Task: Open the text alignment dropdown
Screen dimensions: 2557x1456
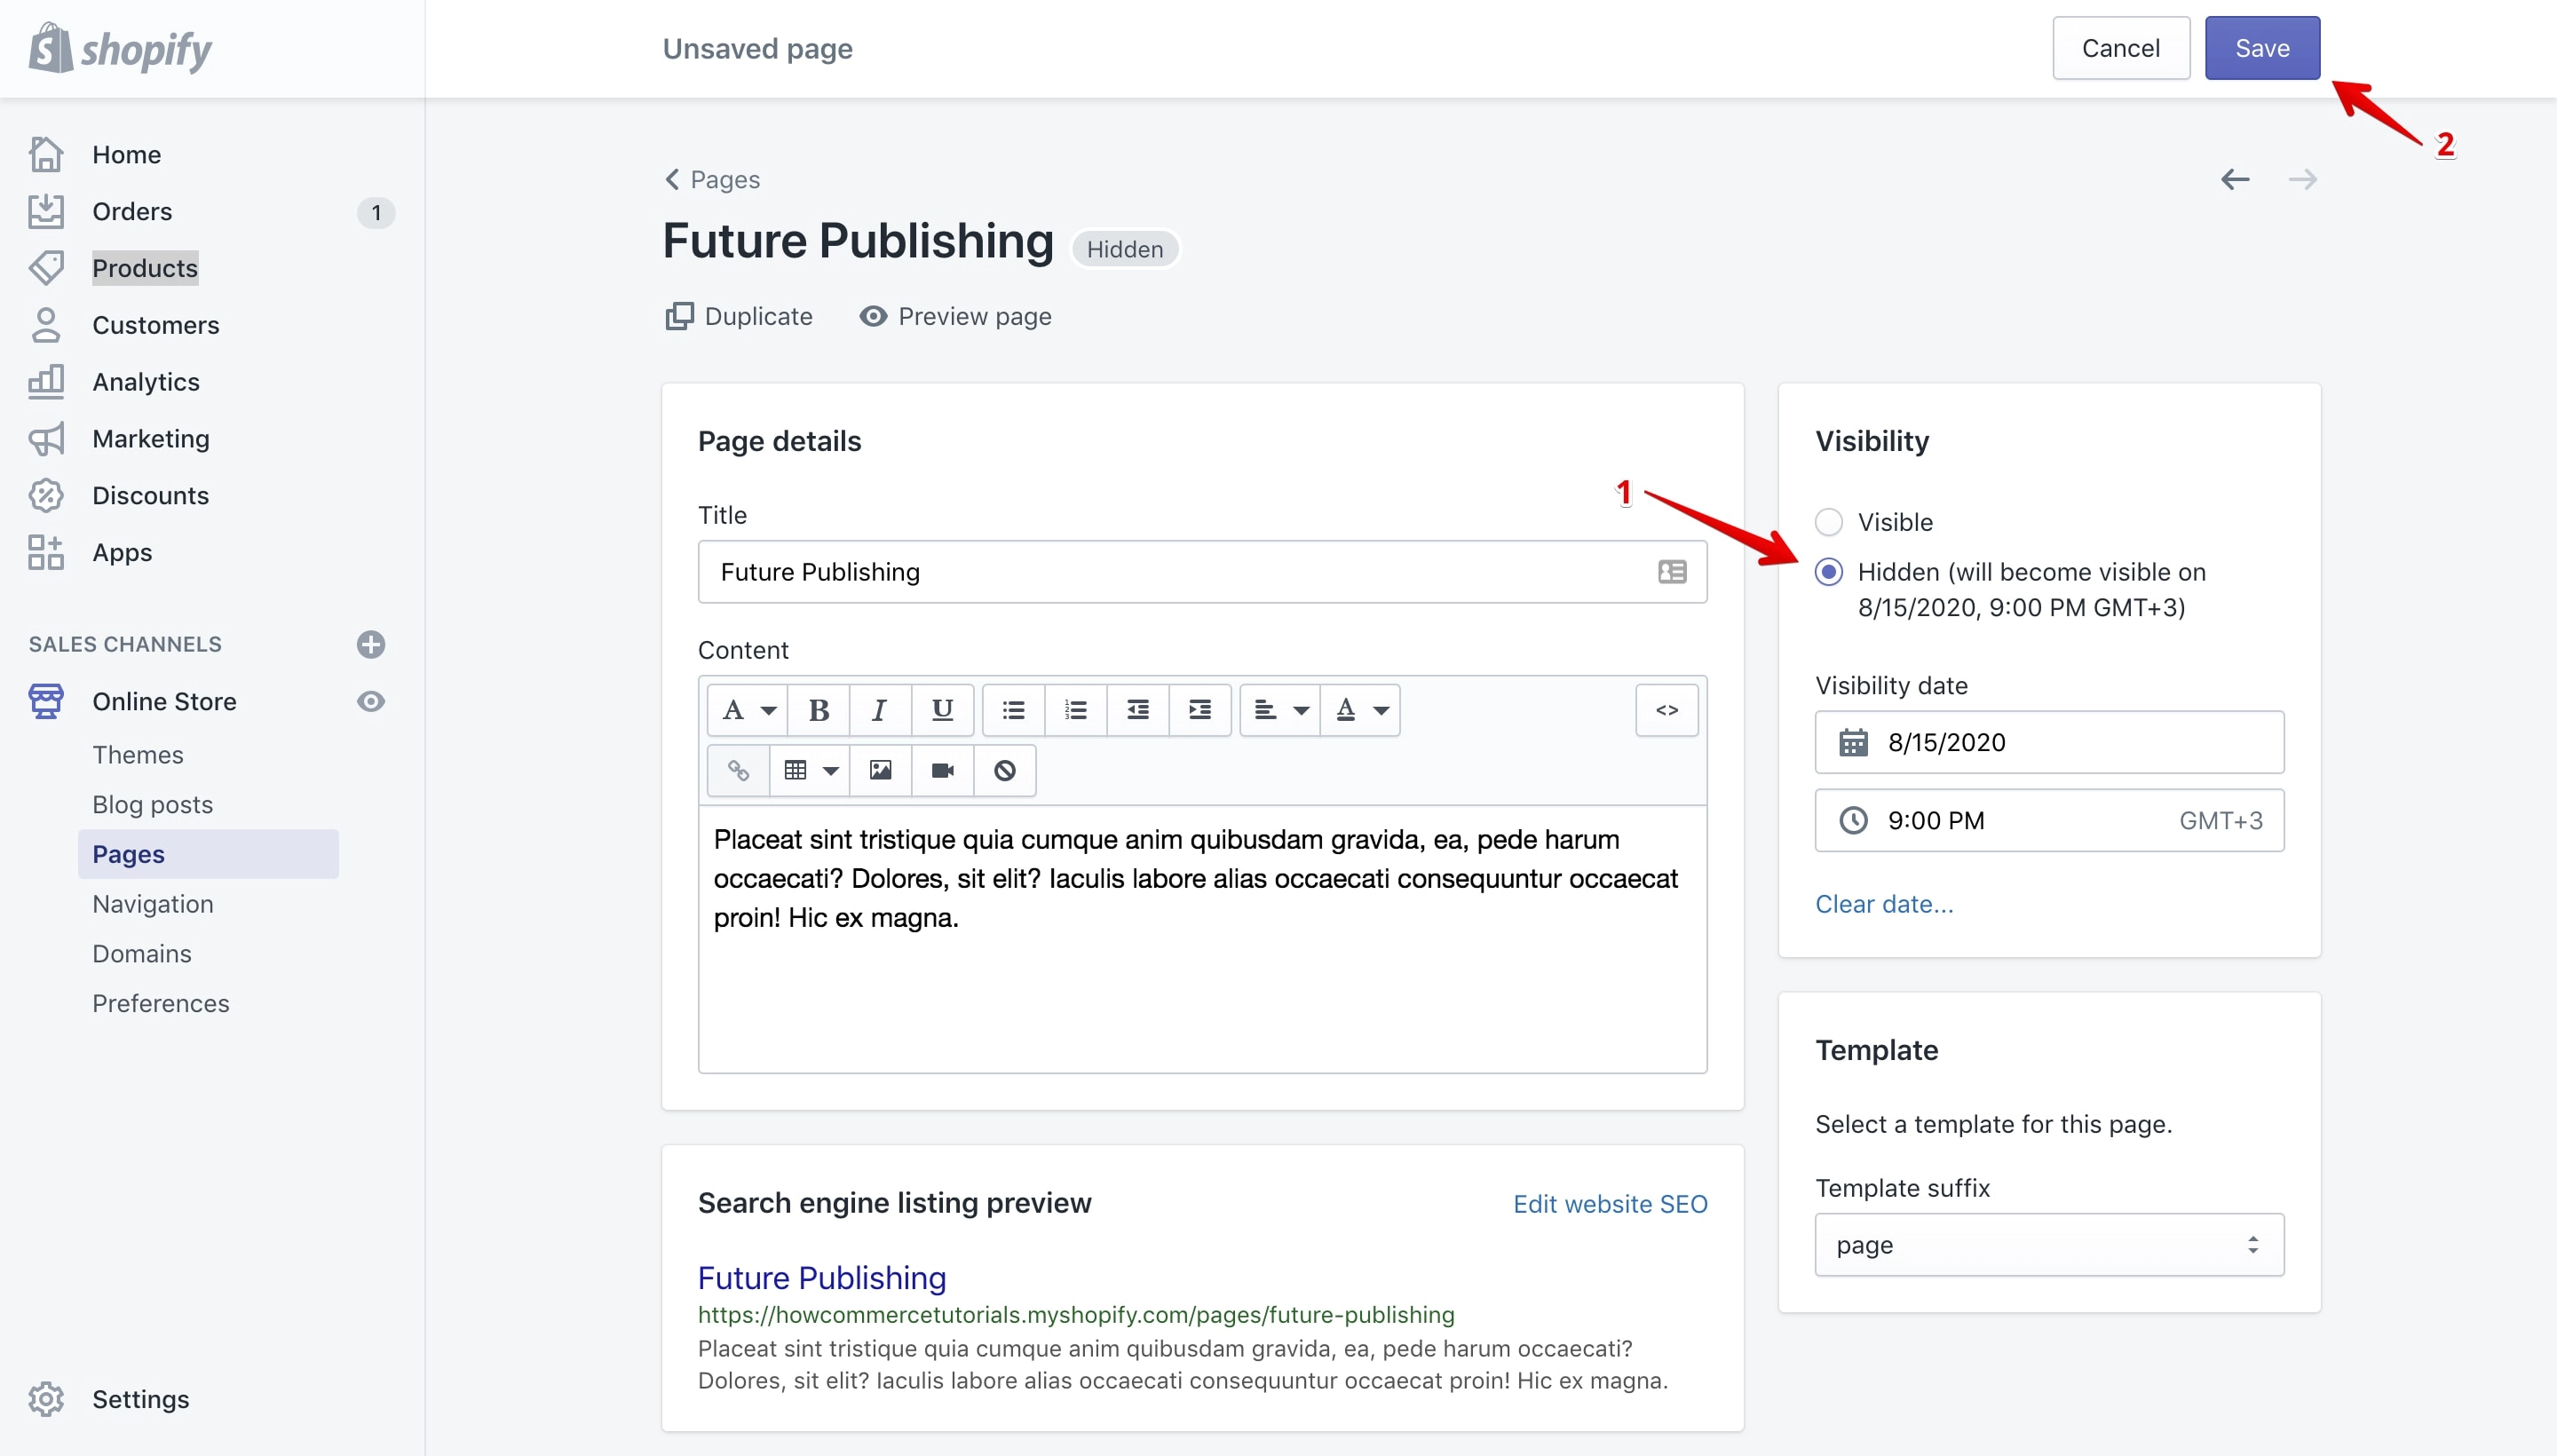Action: pos(1280,710)
